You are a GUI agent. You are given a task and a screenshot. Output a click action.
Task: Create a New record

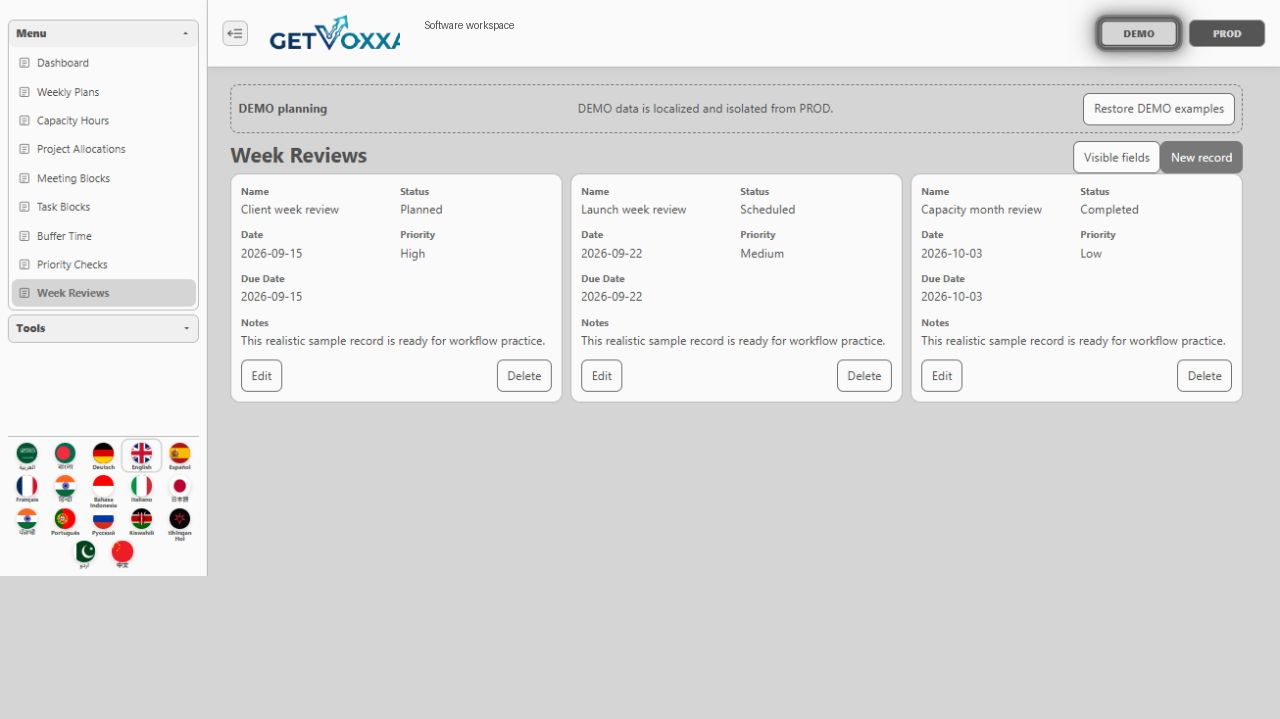pyautogui.click(x=1201, y=157)
